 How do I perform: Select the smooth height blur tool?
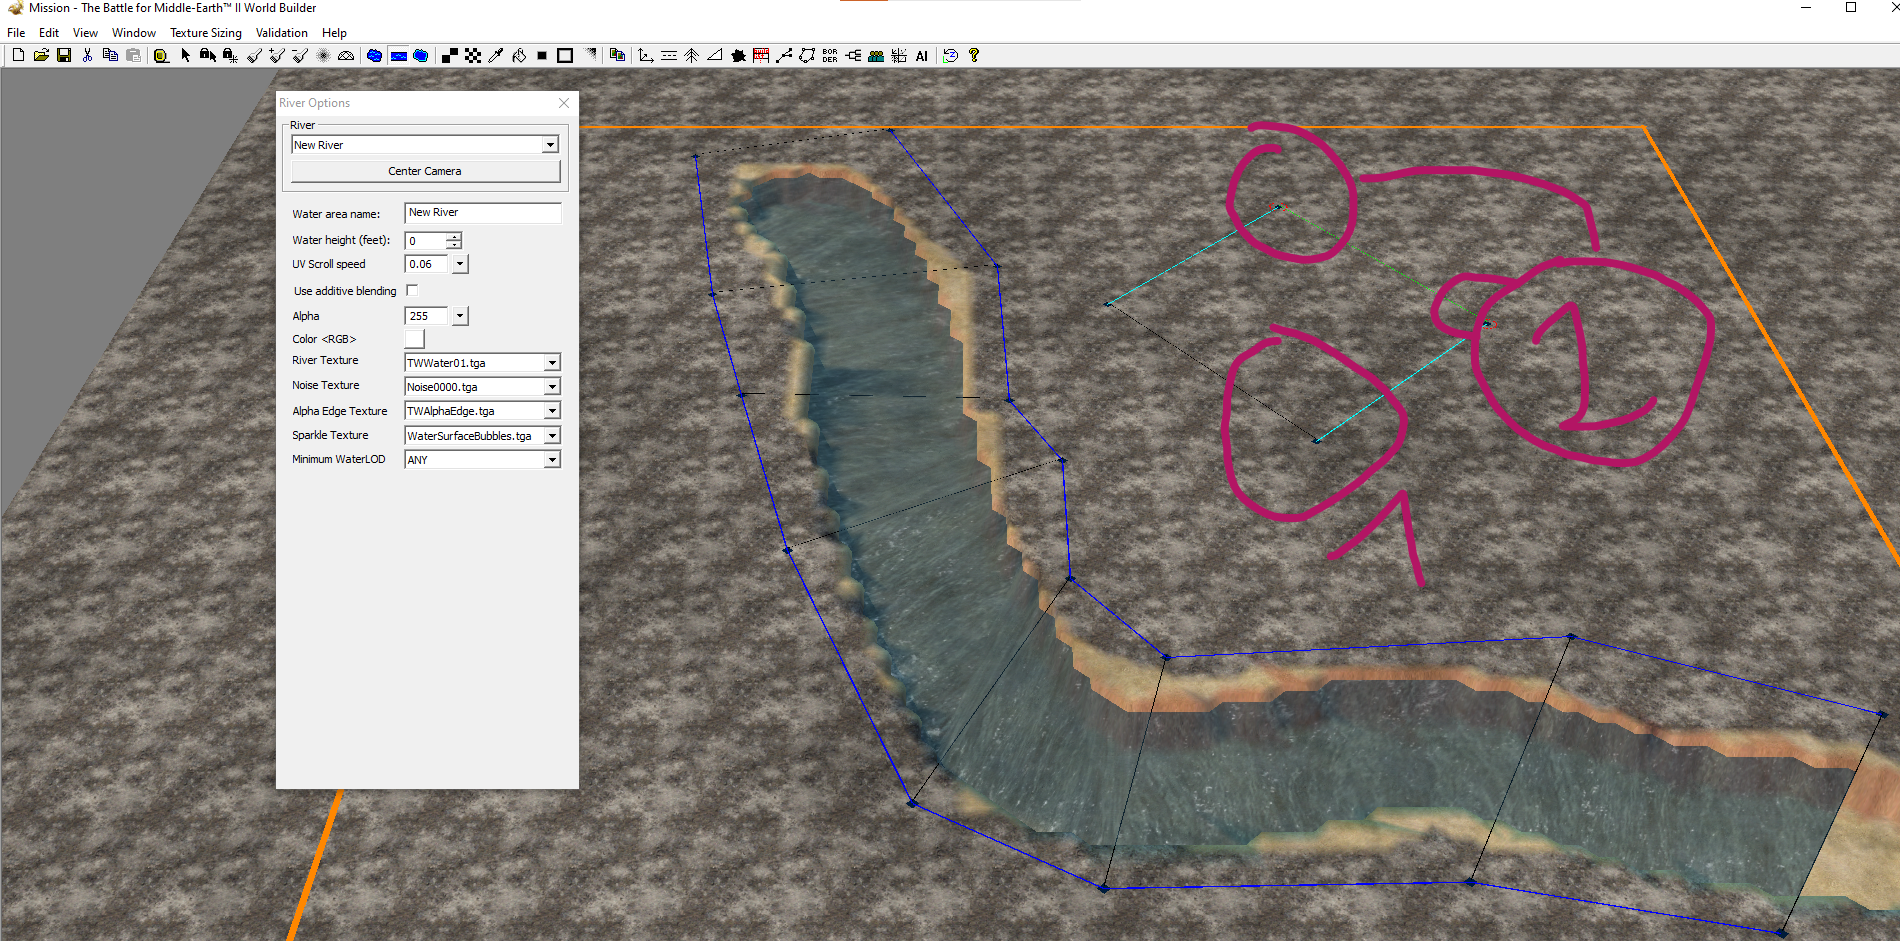click(x=323, y=55)
